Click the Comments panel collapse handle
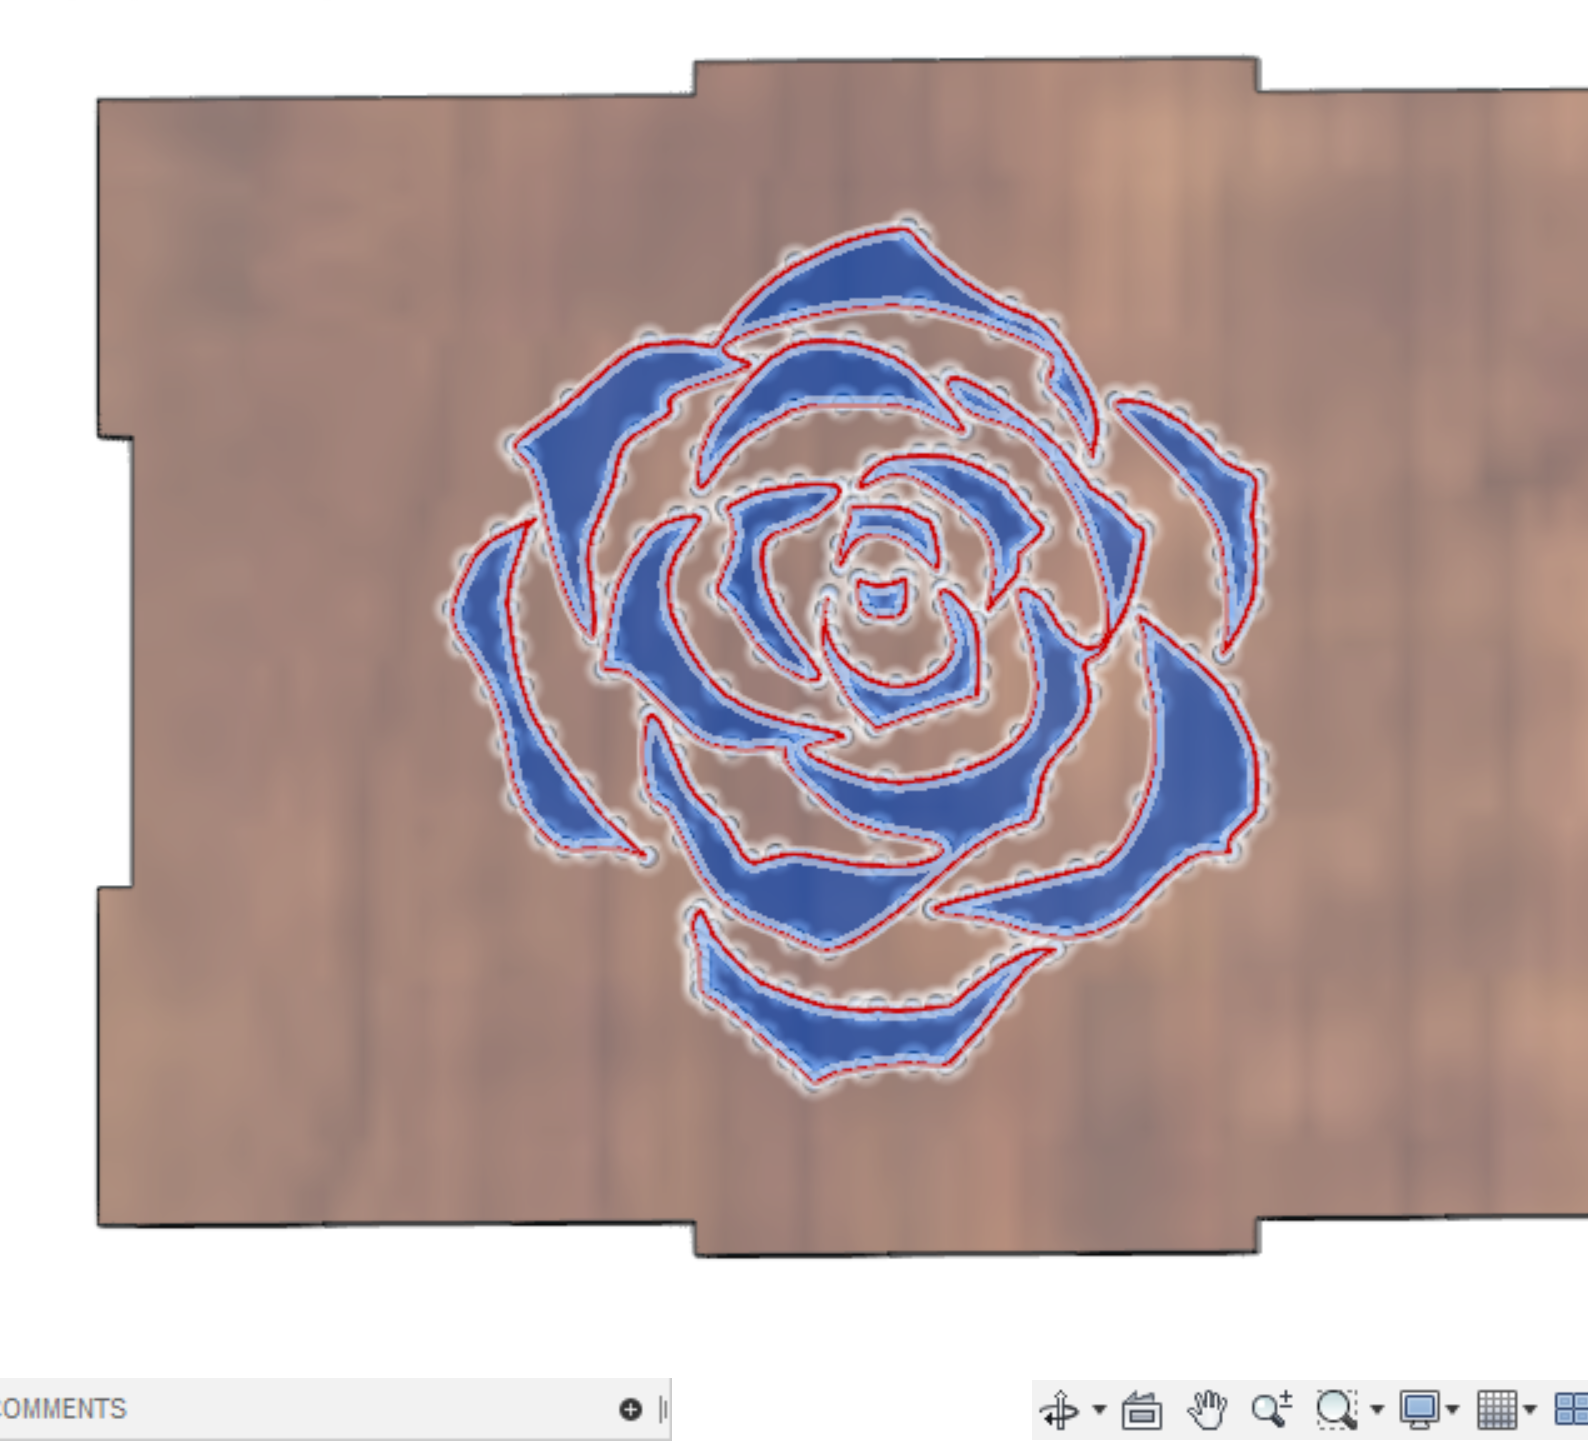 (x=662, y=1409)
